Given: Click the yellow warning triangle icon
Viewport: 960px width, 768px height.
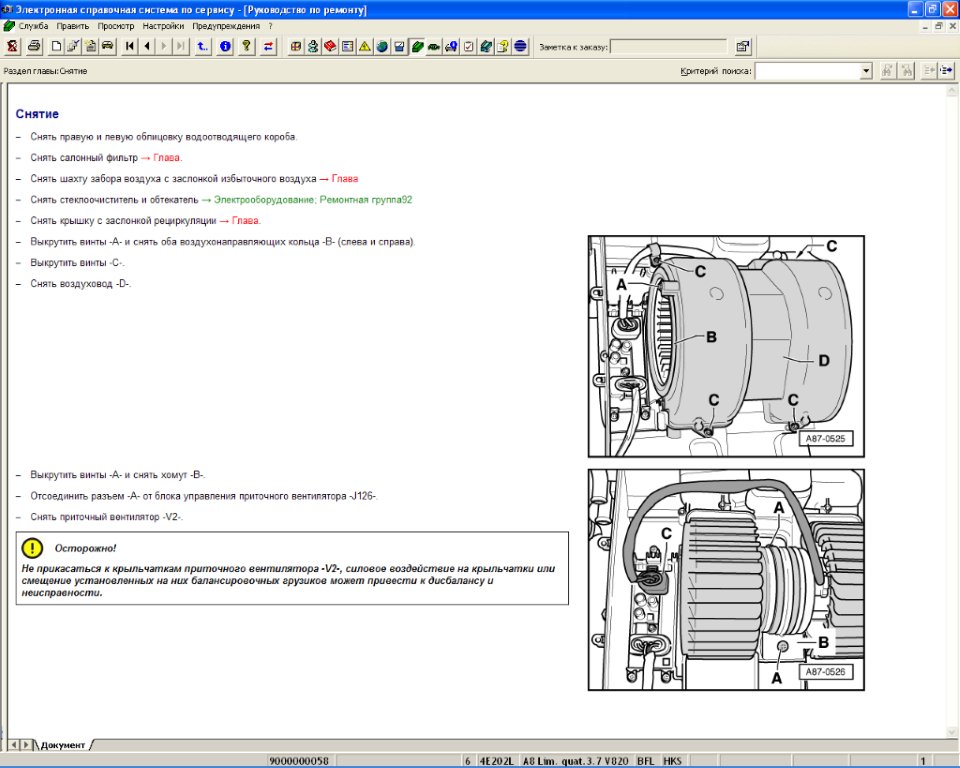Looking at the screenshot, I should (x=365, y=46).
